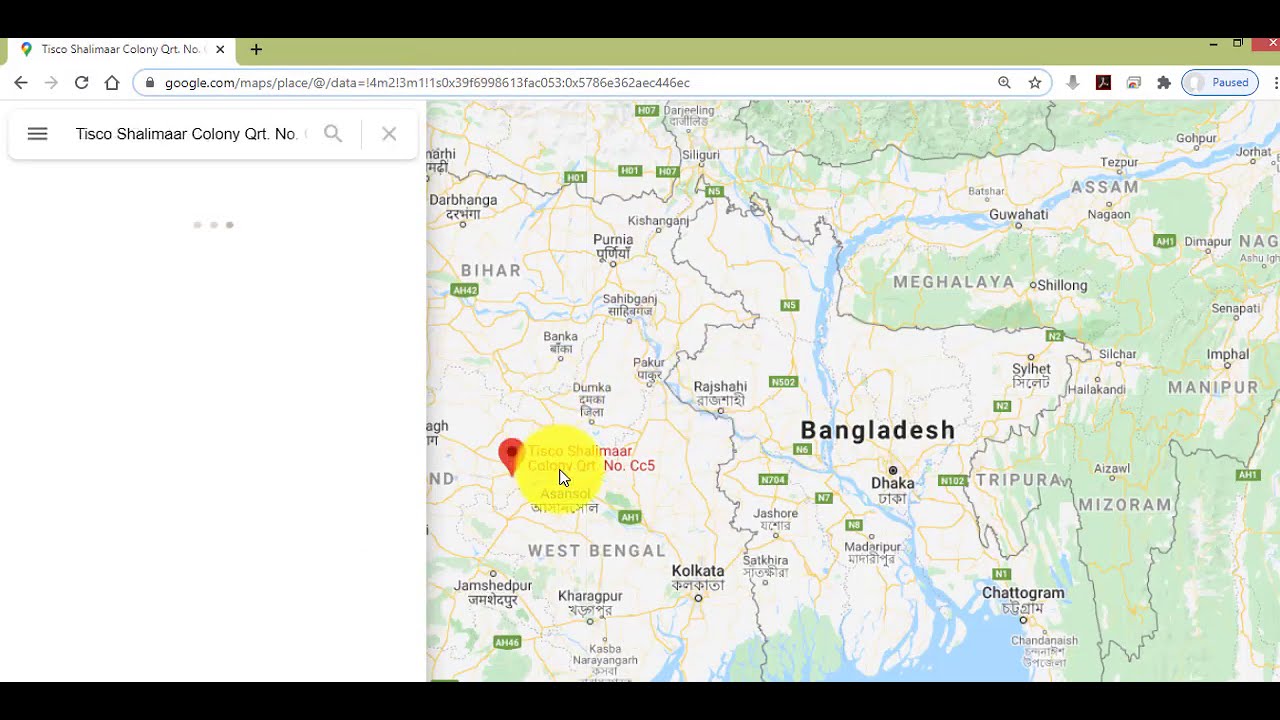
Task: Click the search magnifier icon in Maps
Action: [x=333, y=134]
